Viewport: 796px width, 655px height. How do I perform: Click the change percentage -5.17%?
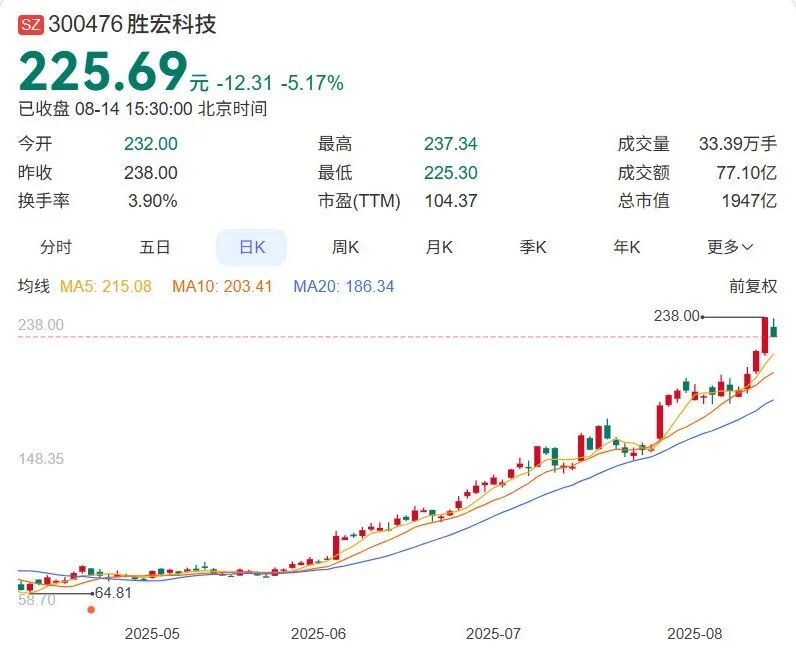(x=312, y=83)
